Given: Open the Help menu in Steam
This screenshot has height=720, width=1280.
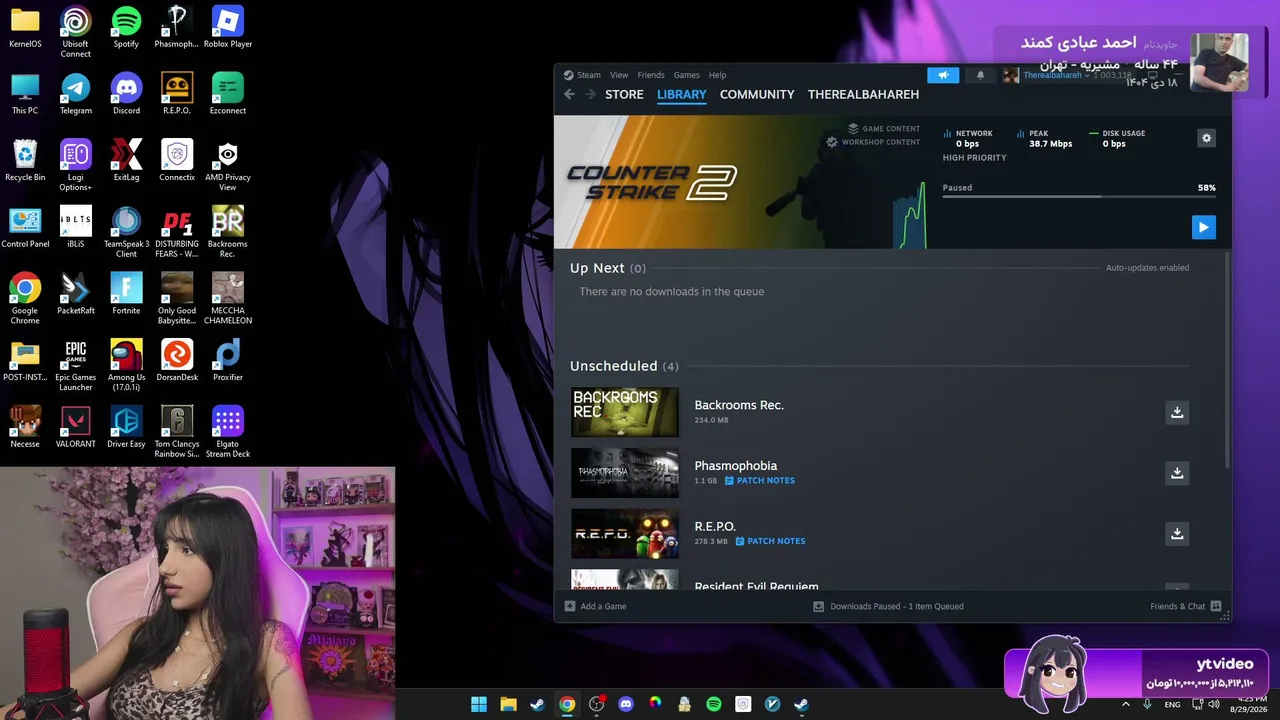Looking at the screenshot, I should click(x=717, y=75).
